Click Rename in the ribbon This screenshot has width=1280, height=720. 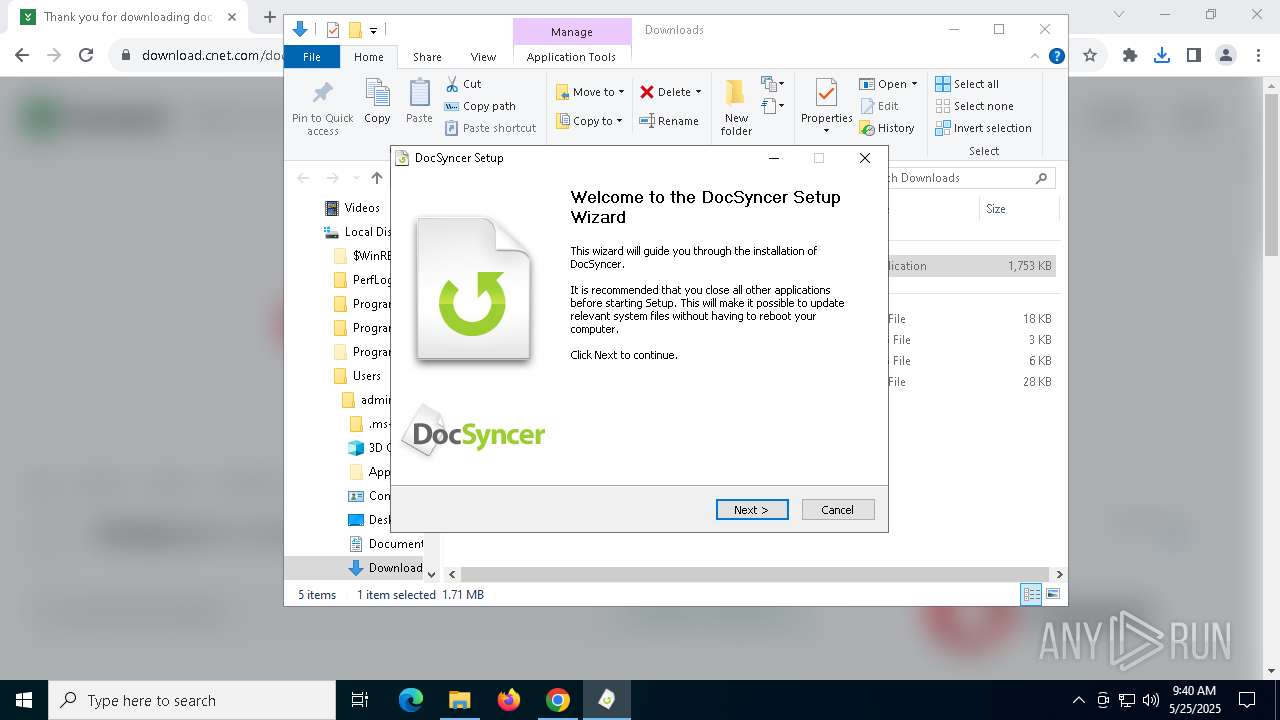(669, 121)
